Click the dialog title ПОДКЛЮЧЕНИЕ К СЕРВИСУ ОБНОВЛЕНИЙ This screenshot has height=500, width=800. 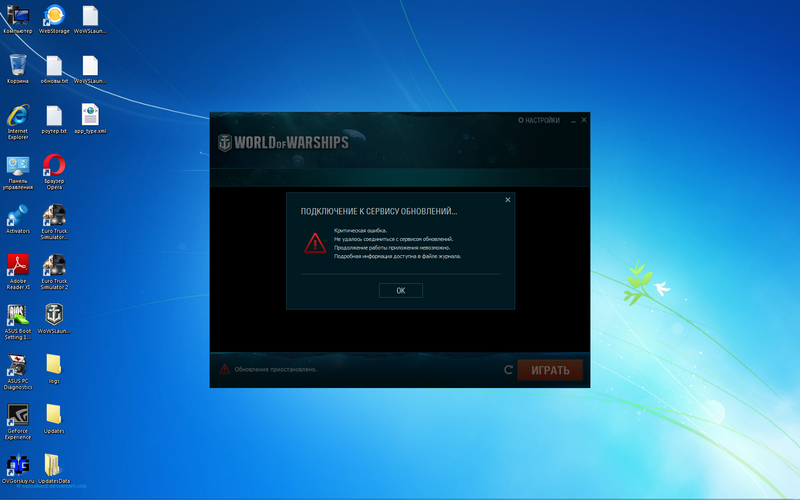[379, 211]
